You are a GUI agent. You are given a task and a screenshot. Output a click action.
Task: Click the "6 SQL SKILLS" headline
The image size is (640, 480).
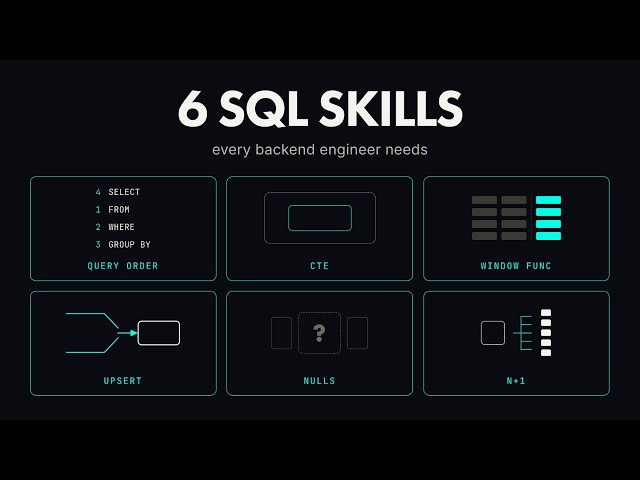tap(320, 109)
